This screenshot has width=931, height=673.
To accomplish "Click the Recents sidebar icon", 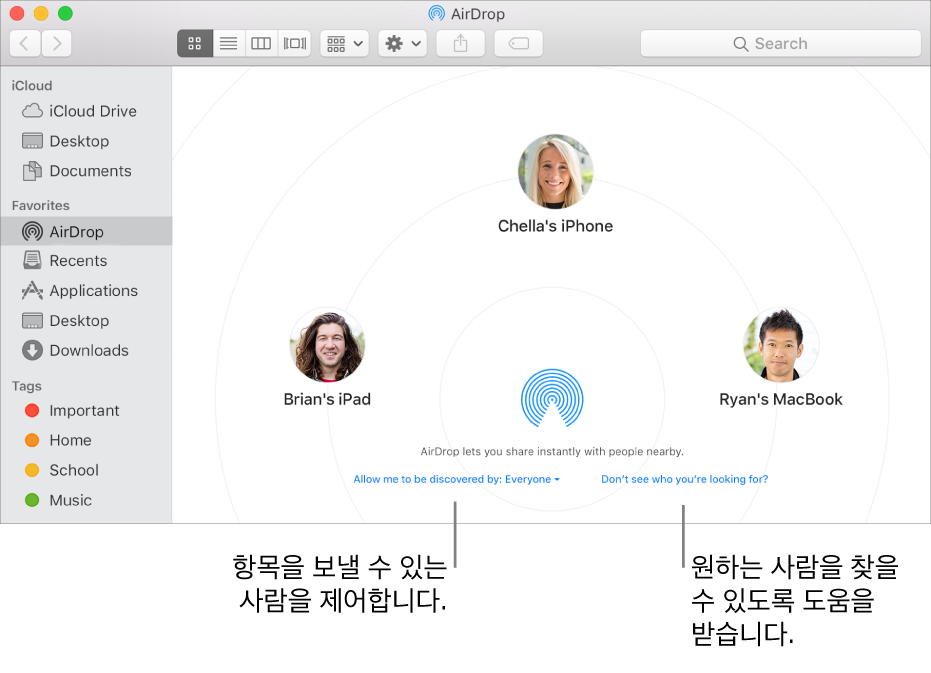I will [32, 260].
